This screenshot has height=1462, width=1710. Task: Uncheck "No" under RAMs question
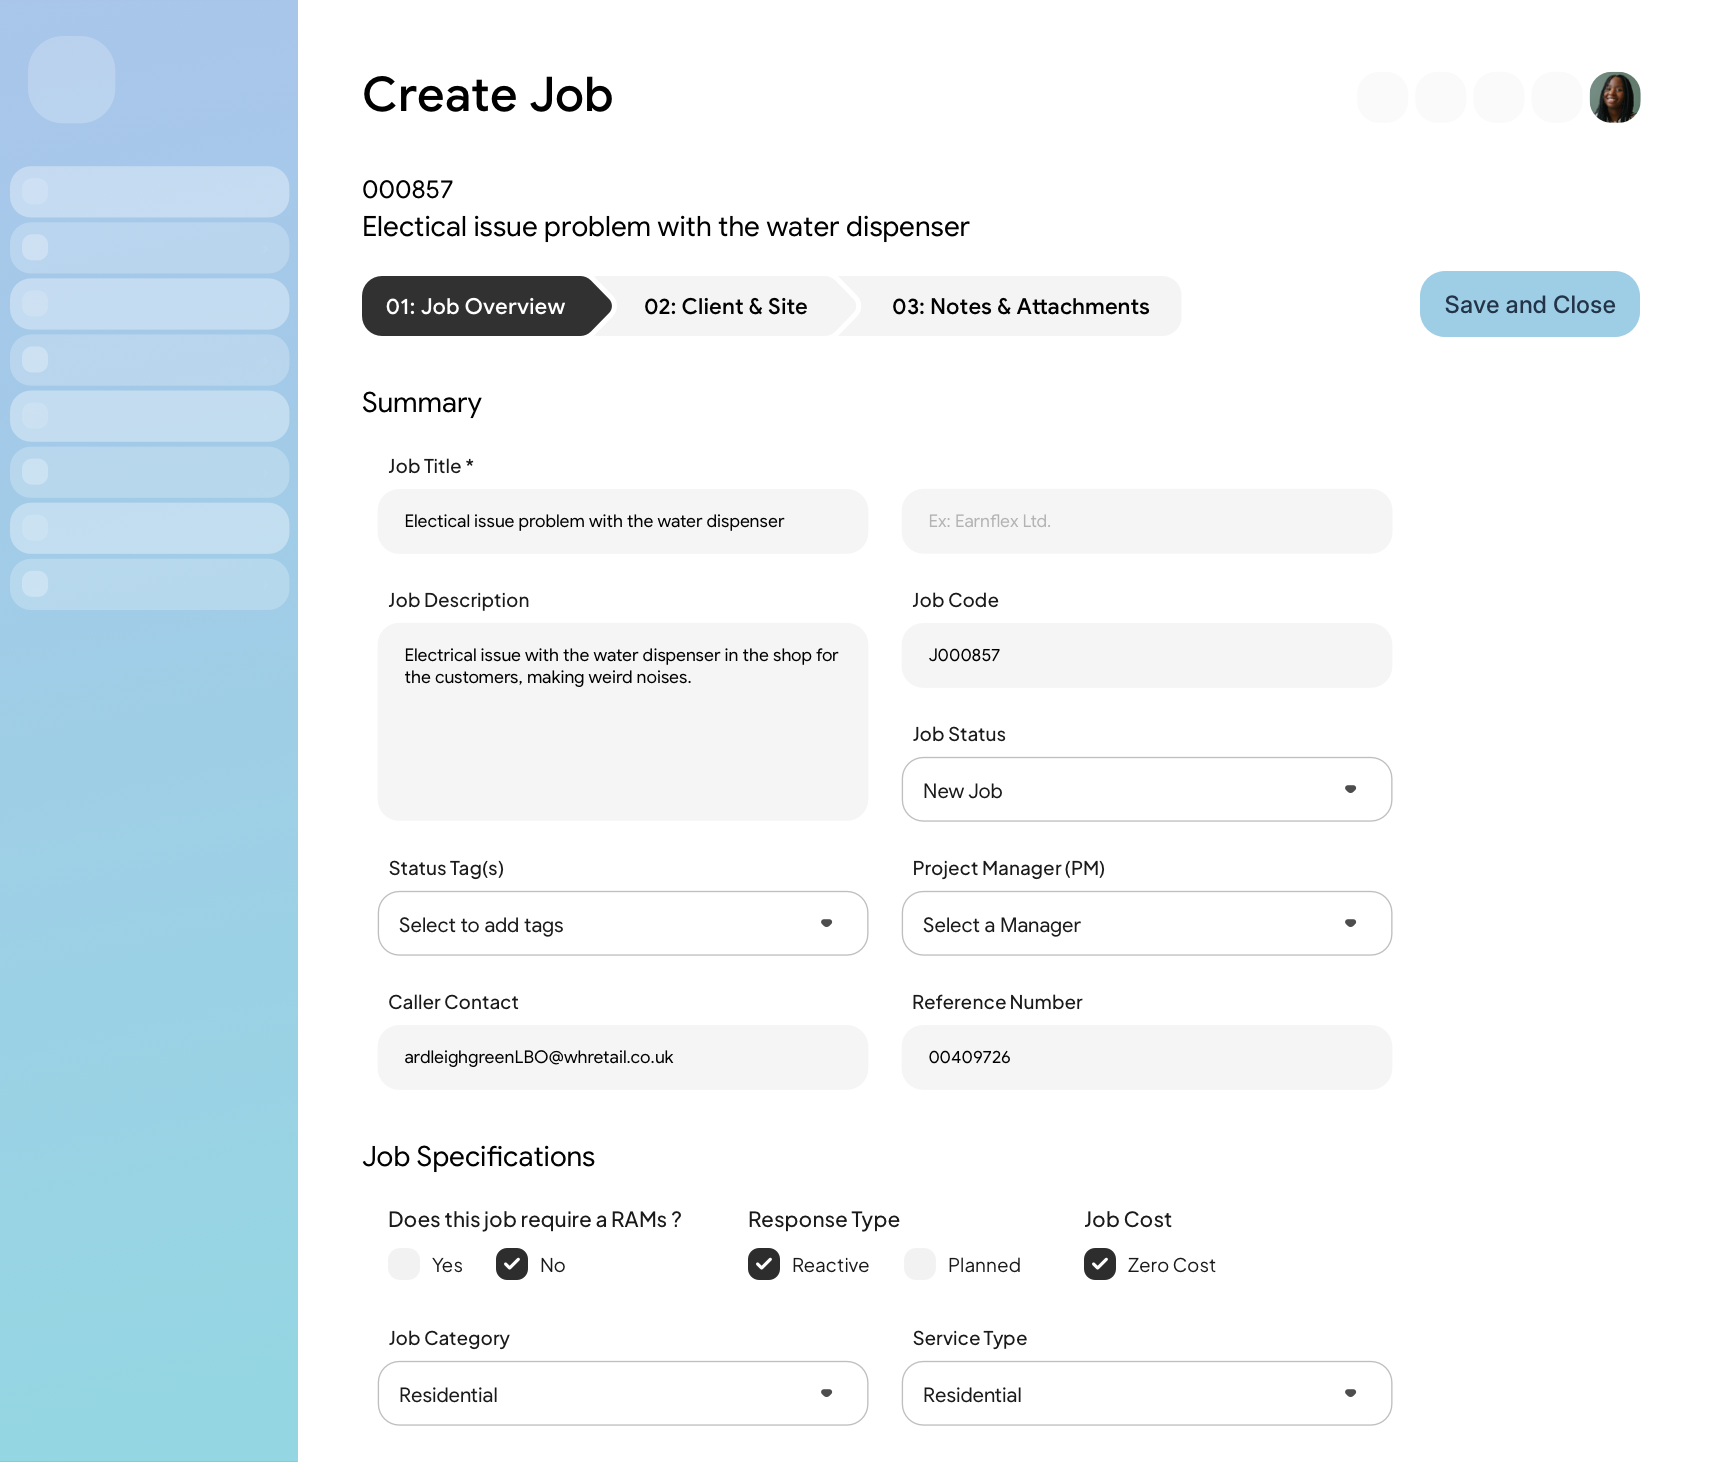(x=511, y=1264)
